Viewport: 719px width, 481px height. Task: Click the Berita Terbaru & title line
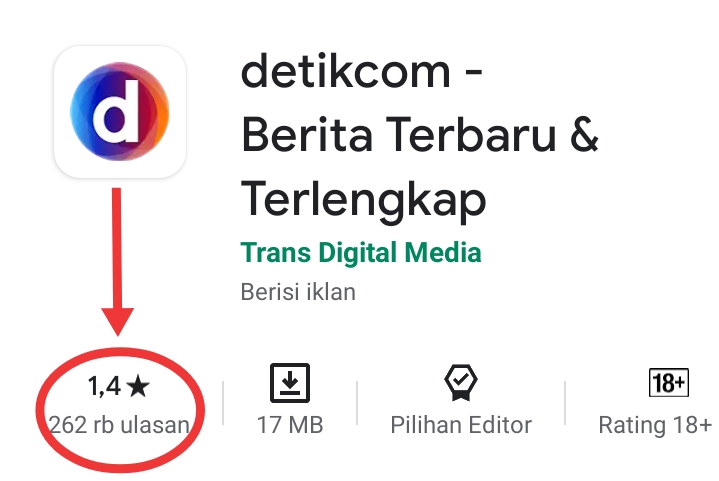(x=420, y=135)
